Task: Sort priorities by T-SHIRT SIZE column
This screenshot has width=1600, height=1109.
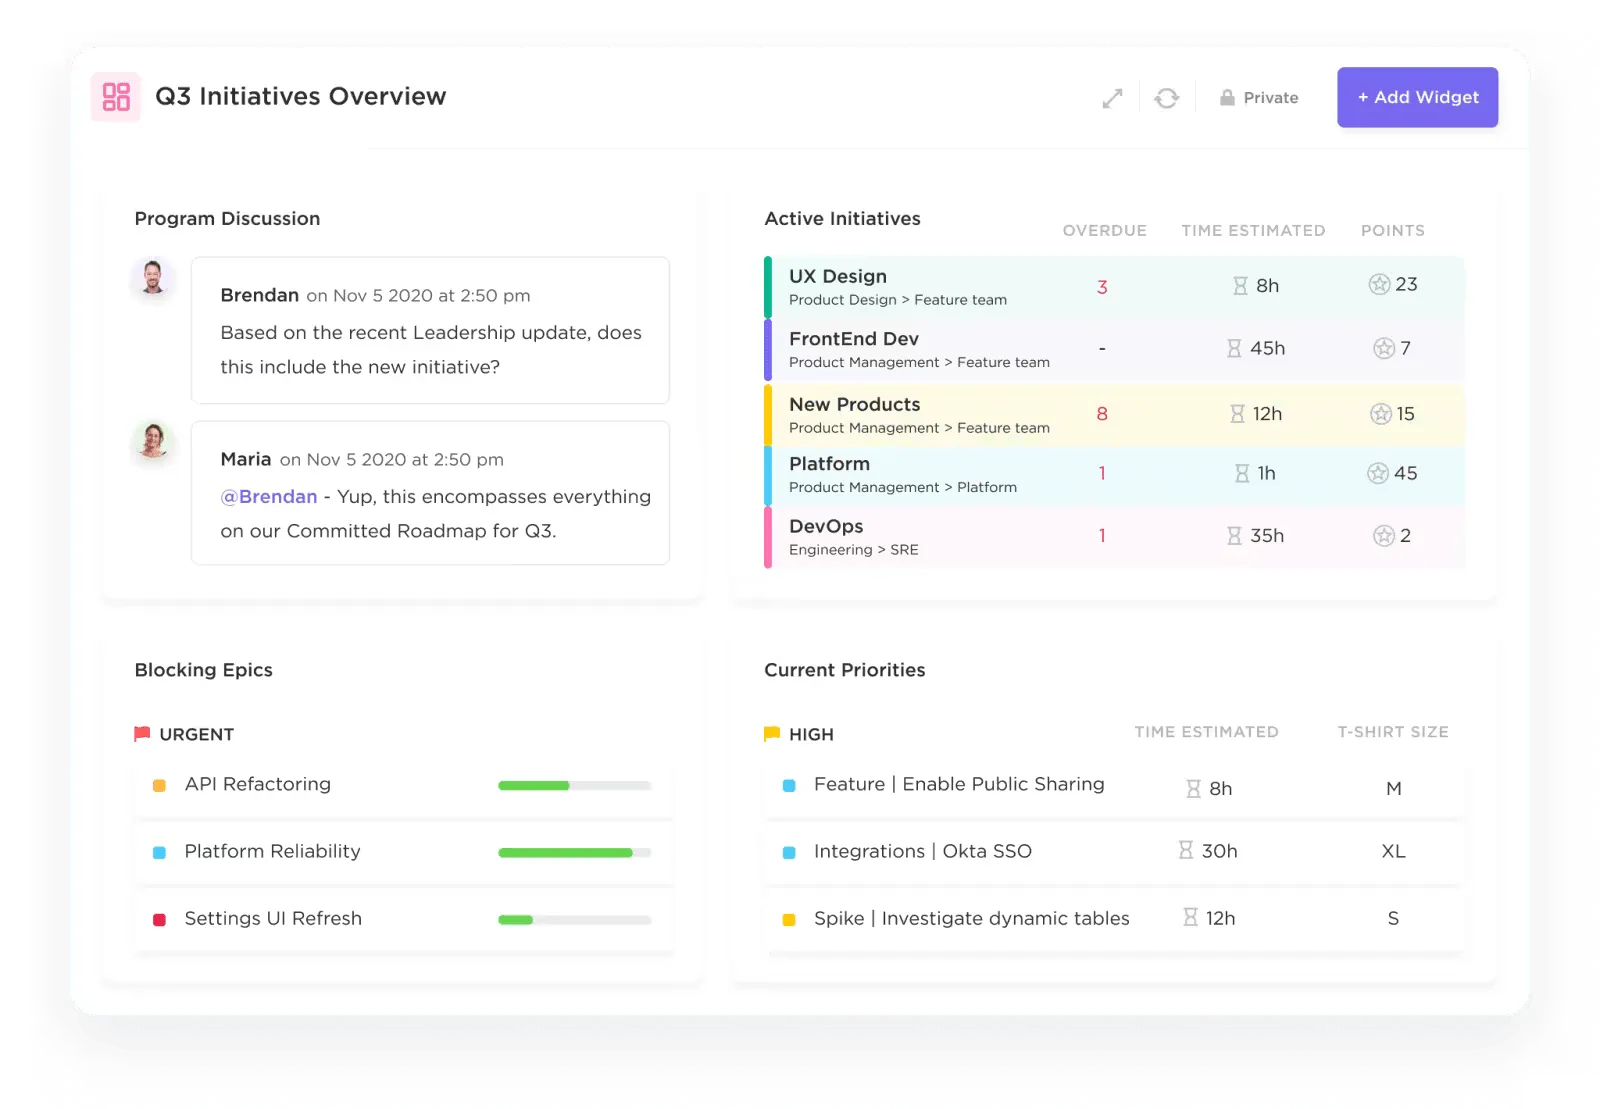Action: click(1393, 732)
